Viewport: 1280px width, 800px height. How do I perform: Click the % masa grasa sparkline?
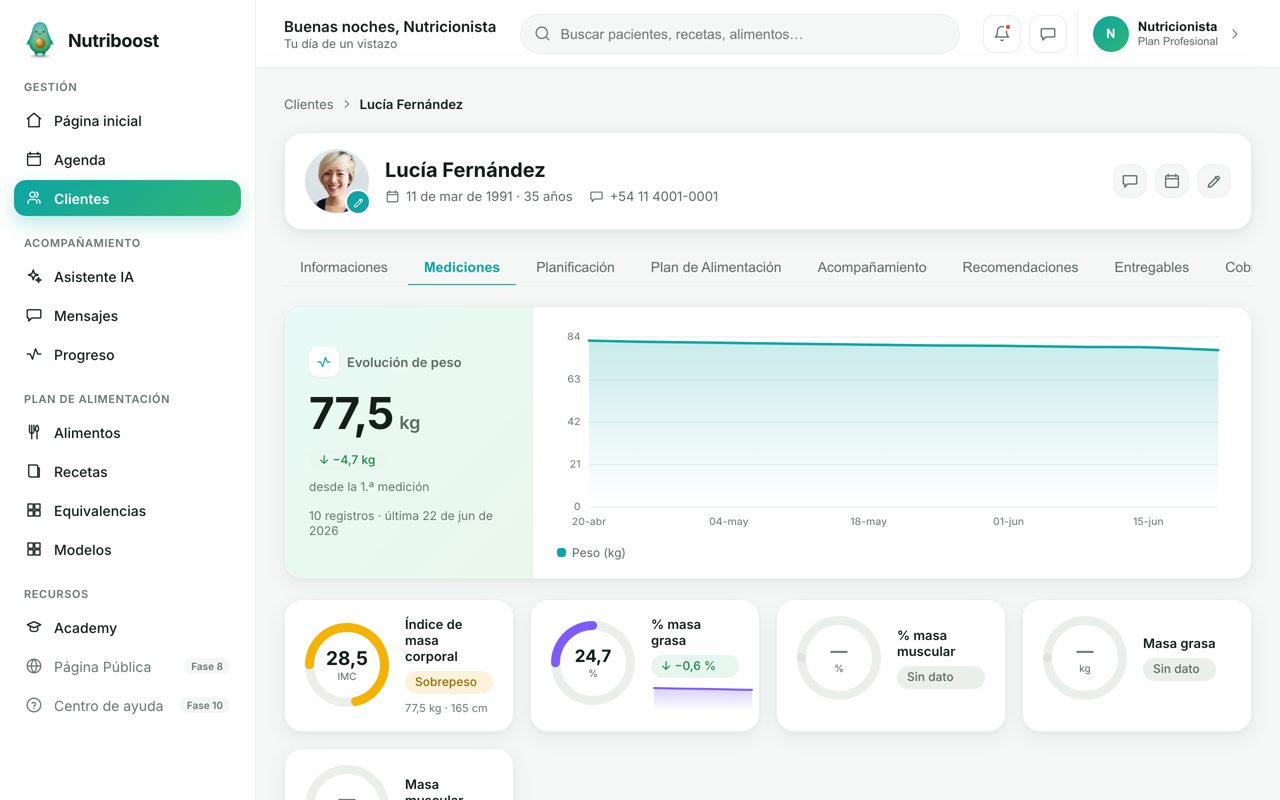click(702, 697)
